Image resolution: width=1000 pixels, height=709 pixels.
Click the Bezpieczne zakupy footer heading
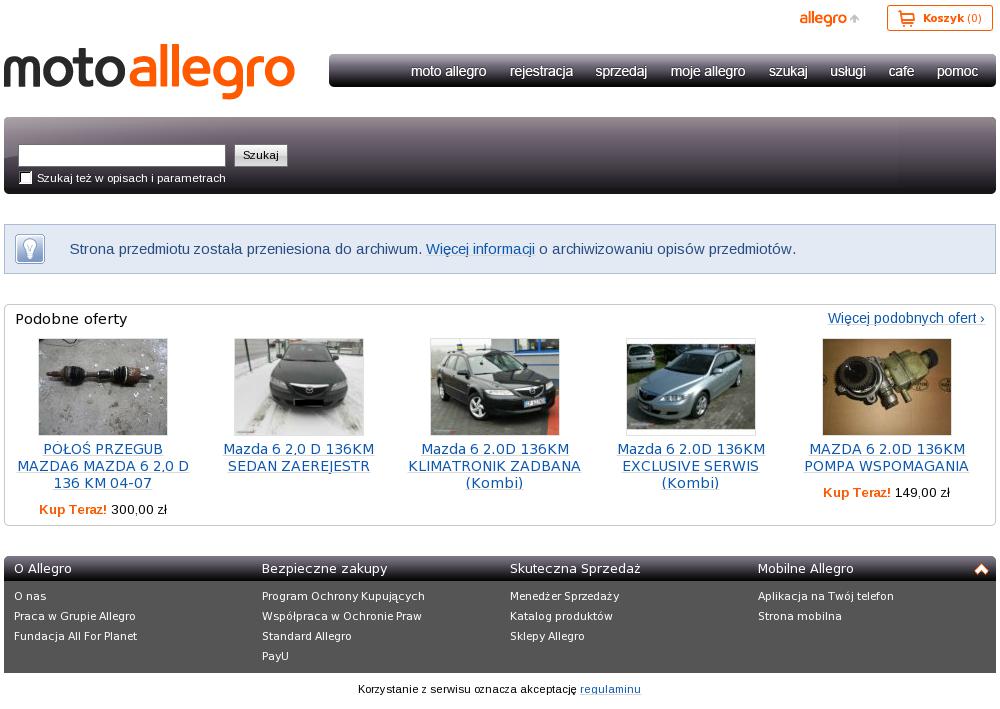(x=325, y=568)
